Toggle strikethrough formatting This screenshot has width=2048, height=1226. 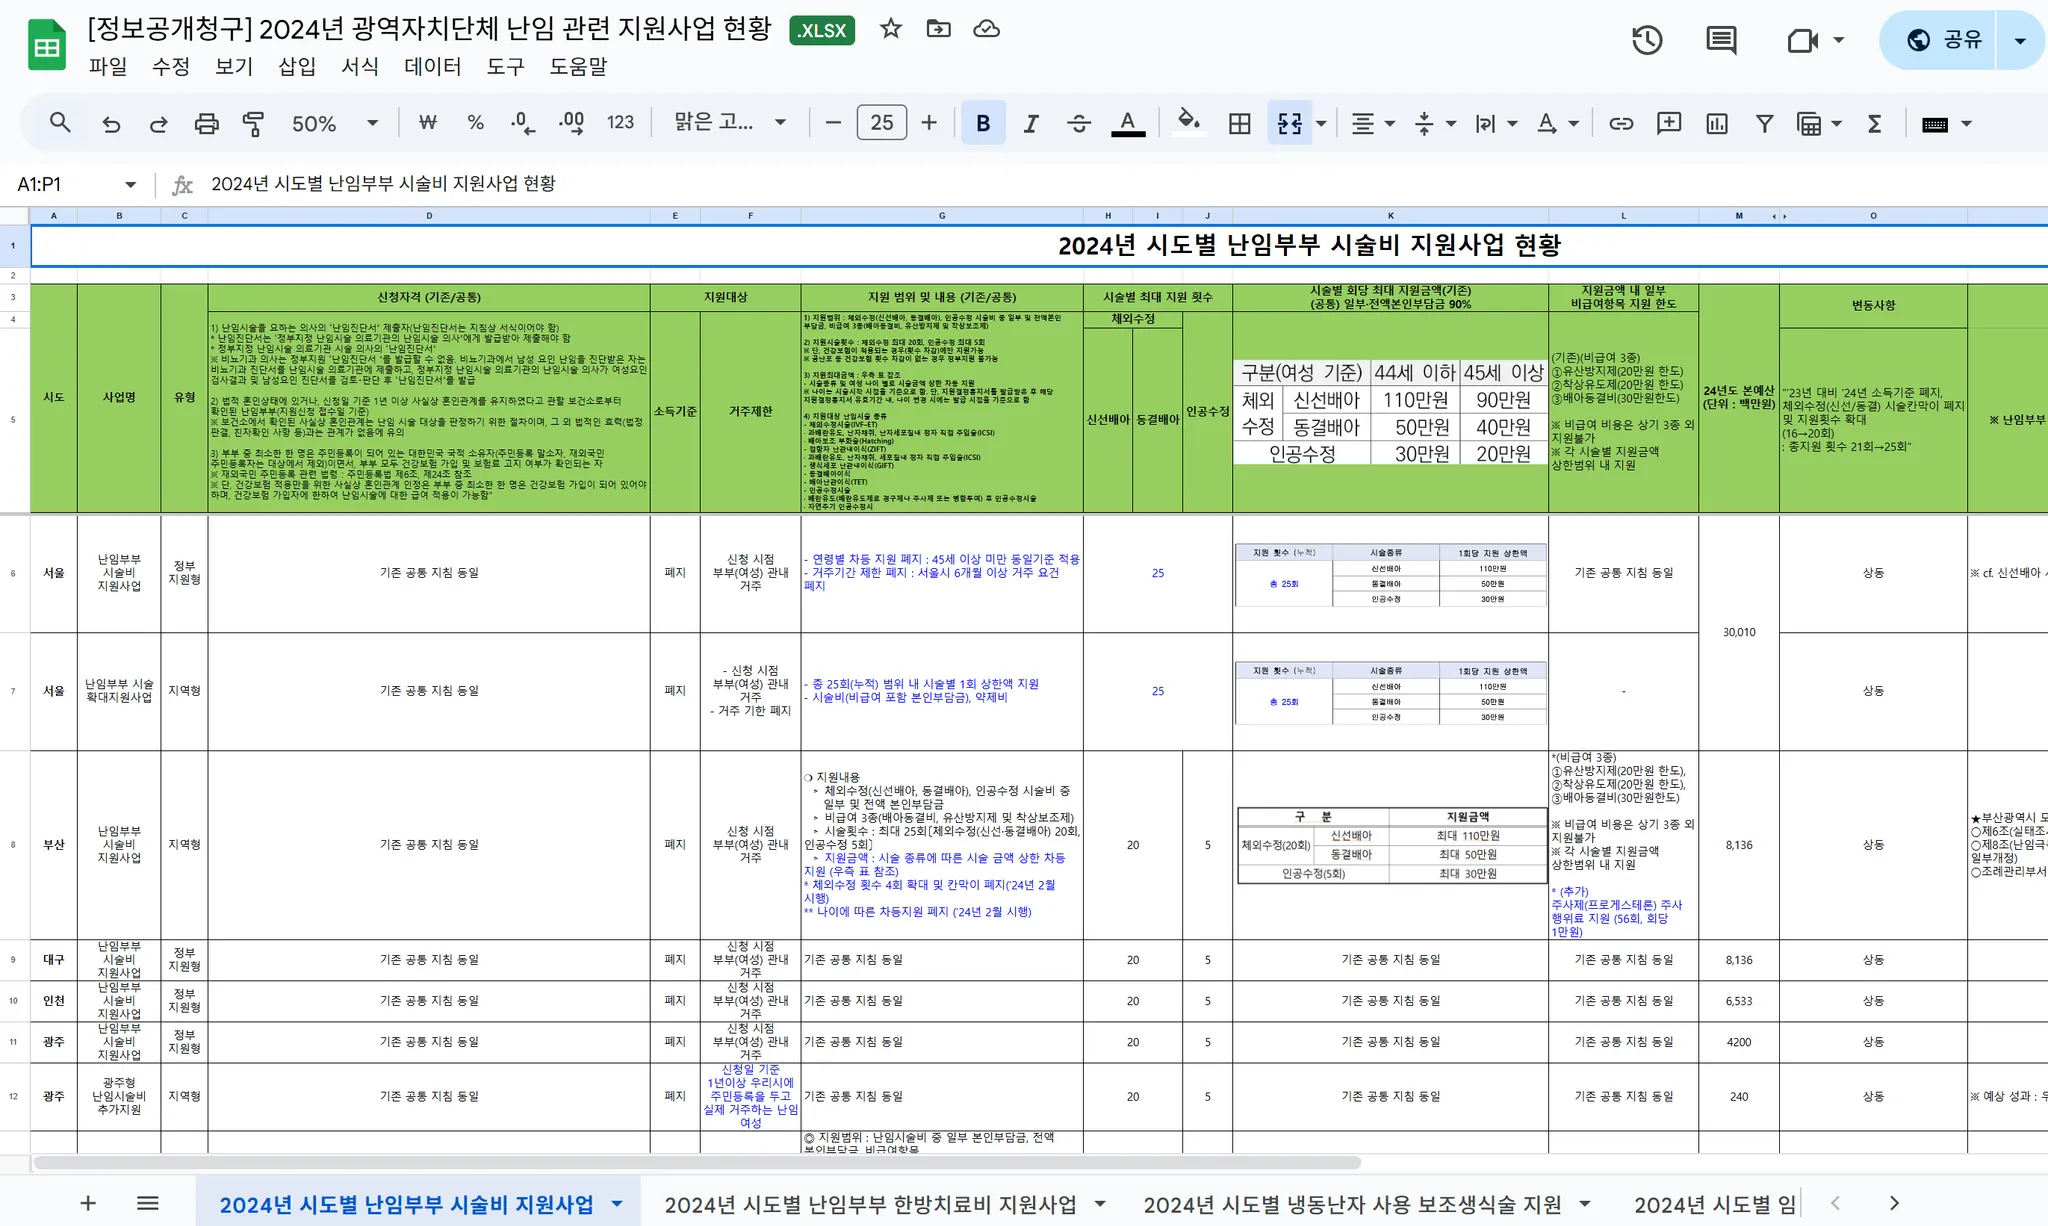tap(1078, 123)
